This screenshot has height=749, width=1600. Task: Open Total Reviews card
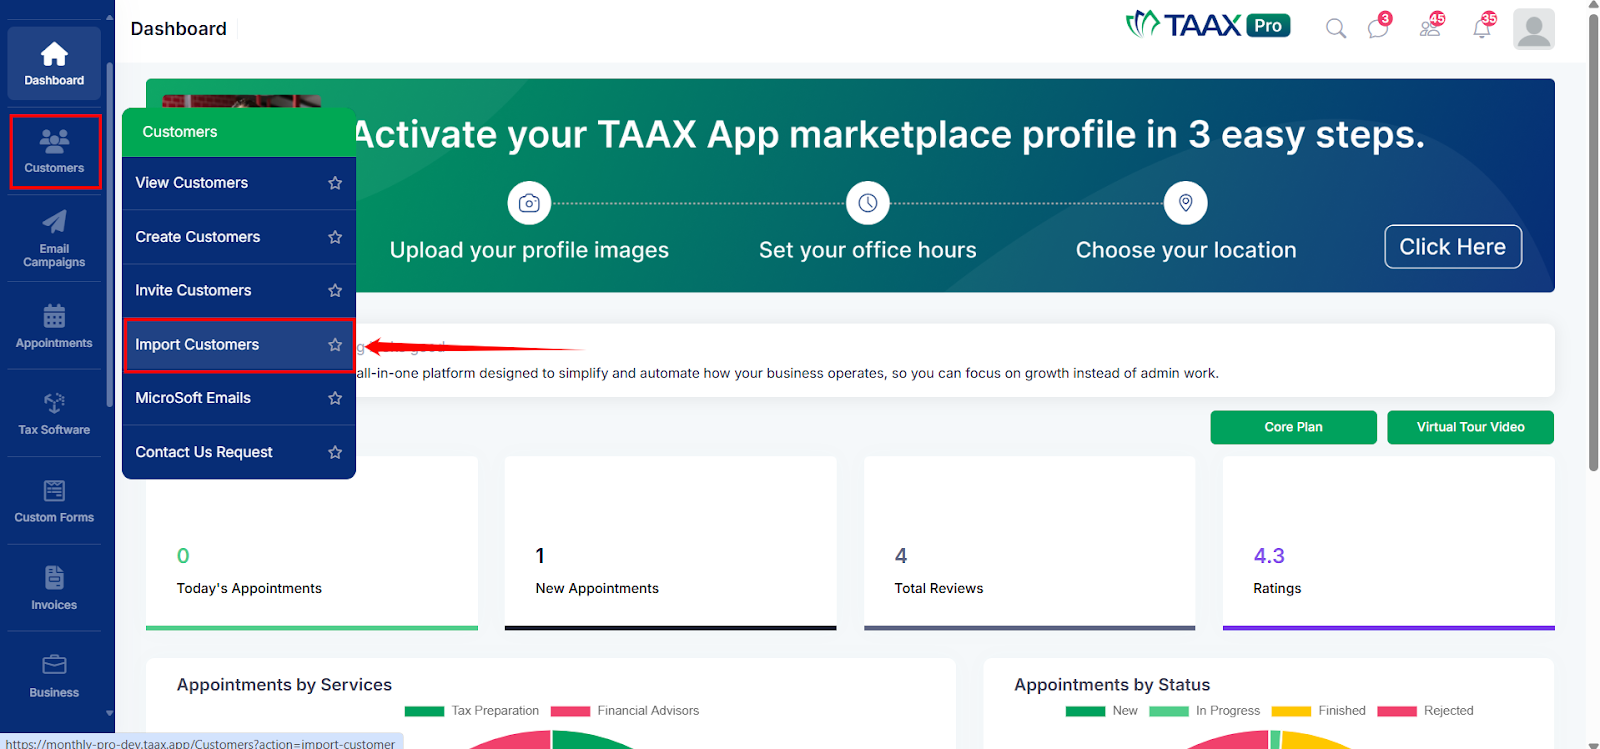1029,543
